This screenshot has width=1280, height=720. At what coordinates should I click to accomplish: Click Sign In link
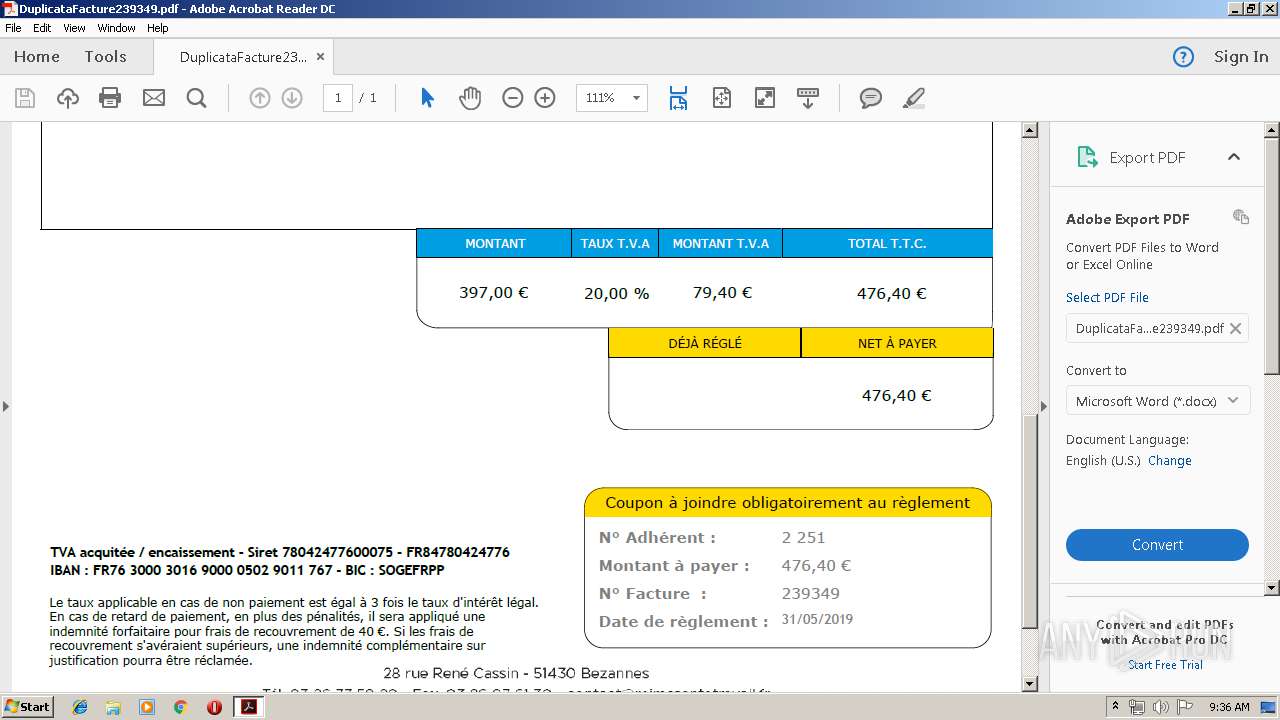pyautogui.click(x=1241, y=57)
